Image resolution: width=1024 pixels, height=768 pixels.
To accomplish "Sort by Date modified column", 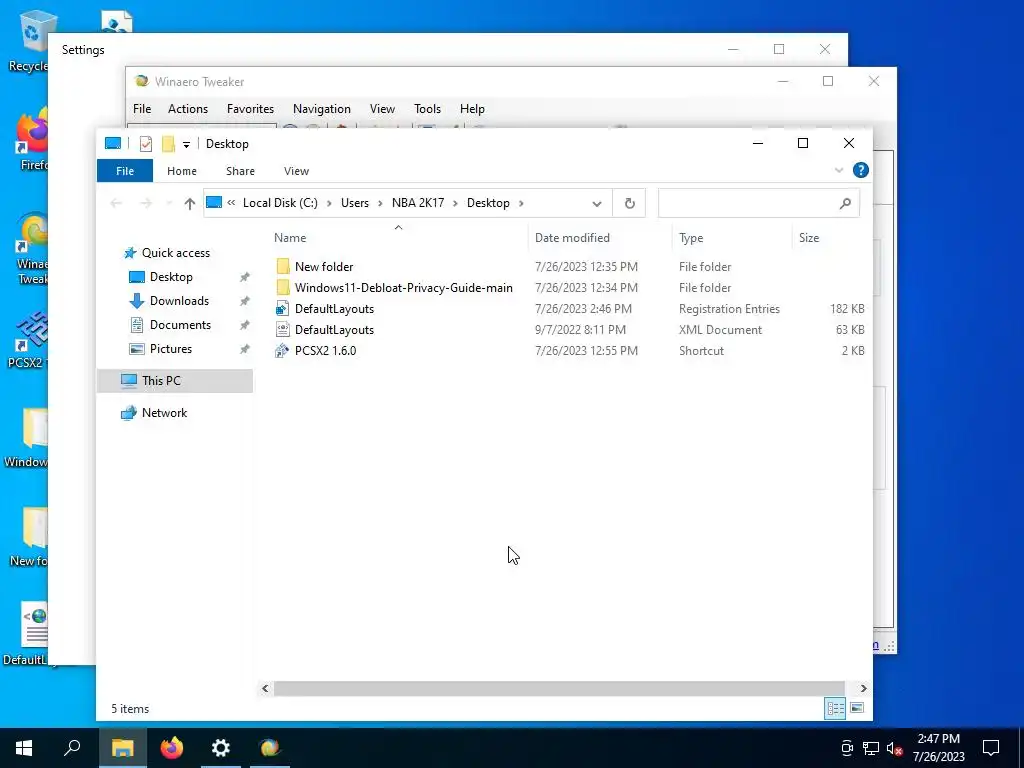I will point(572,238).
